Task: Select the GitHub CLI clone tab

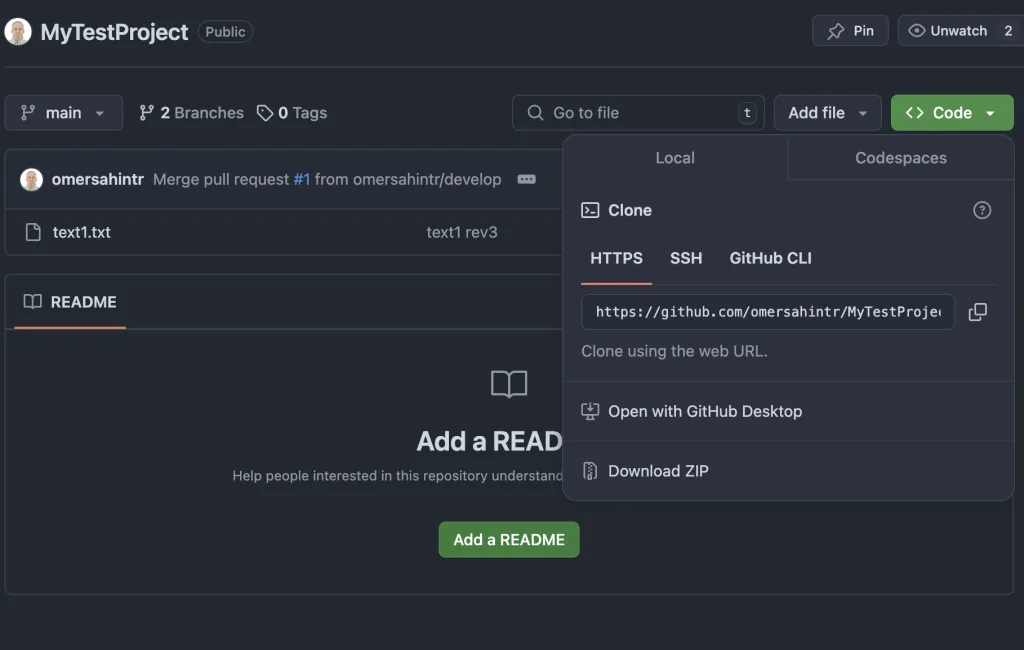Action: pyautogui.click(x=770, y=258)
